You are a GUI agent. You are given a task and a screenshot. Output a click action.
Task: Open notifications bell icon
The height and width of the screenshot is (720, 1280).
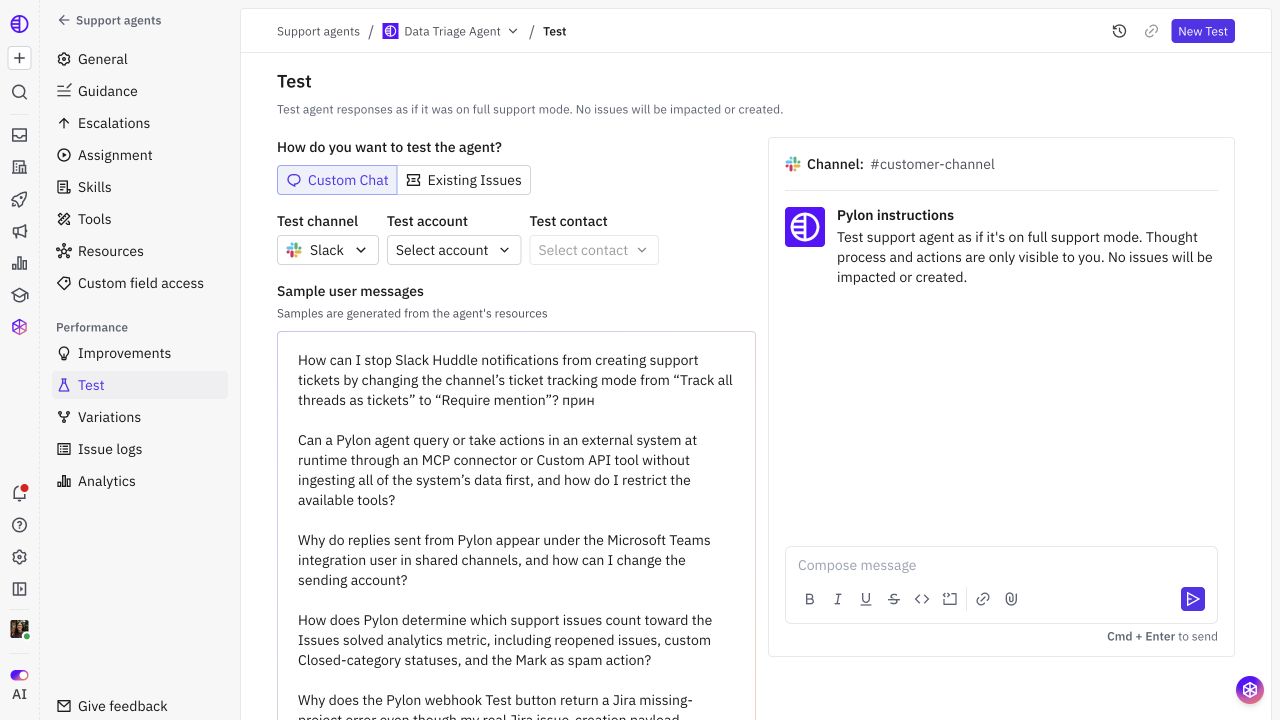pyautogui.click(x=19, y=493)
